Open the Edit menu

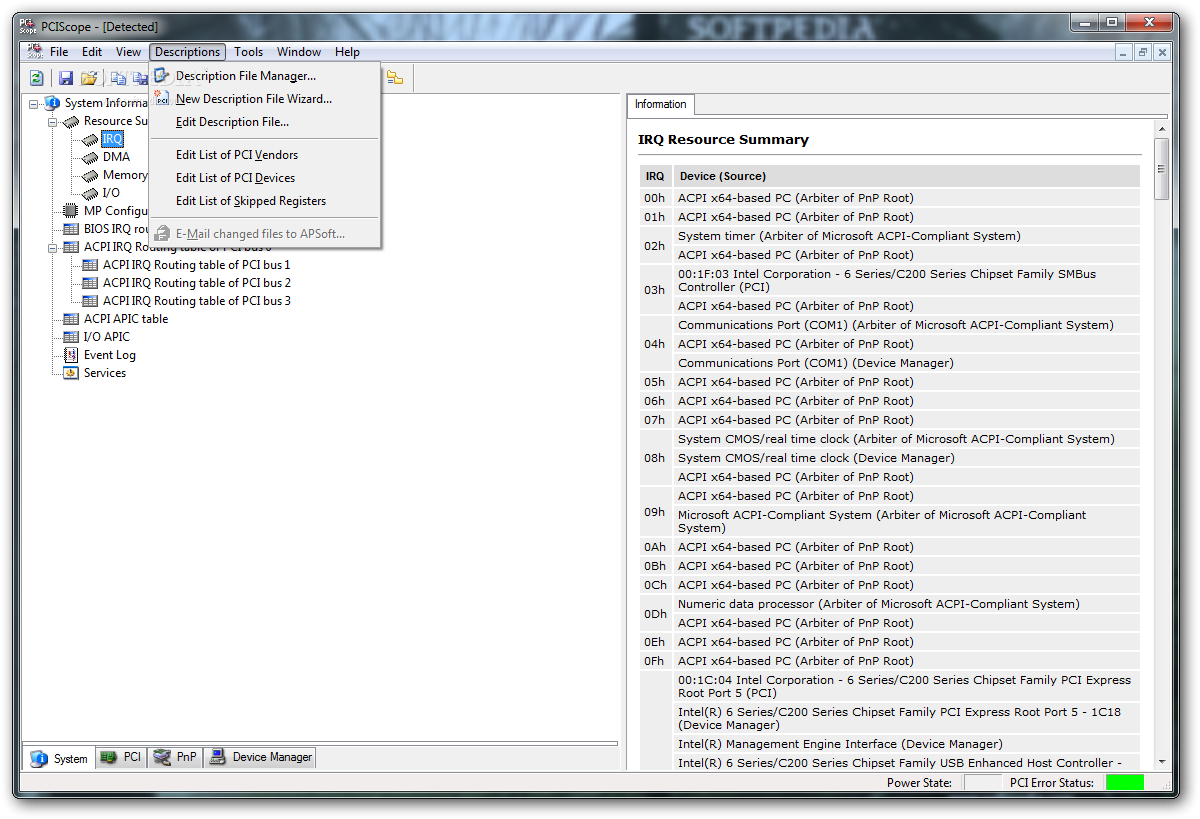pos(92,52)
